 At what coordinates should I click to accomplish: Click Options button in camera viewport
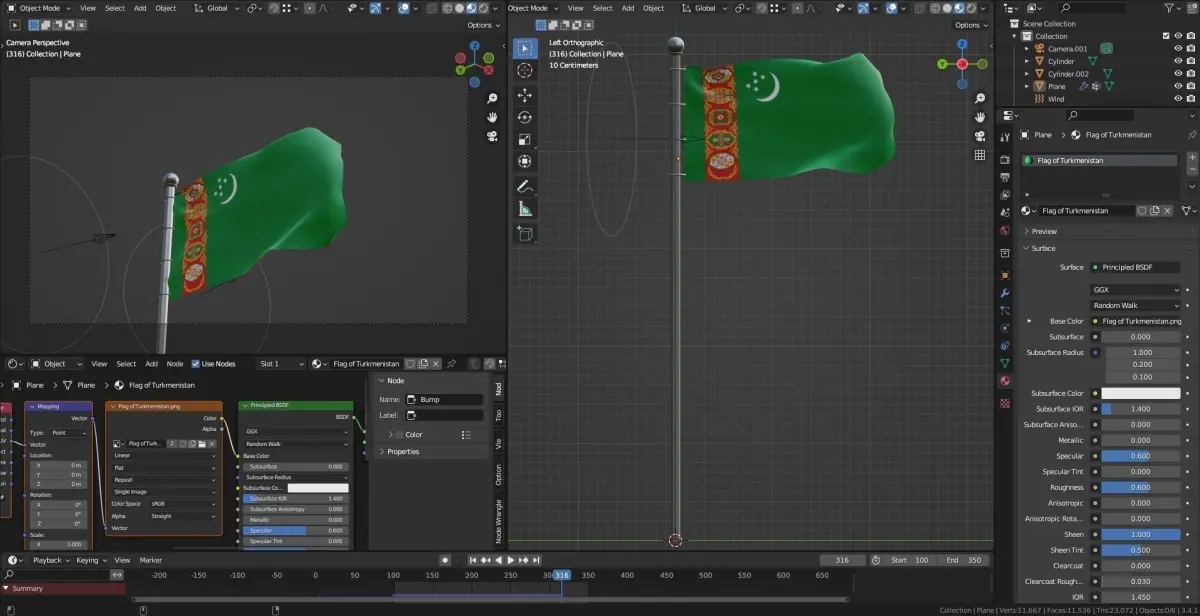482,25
